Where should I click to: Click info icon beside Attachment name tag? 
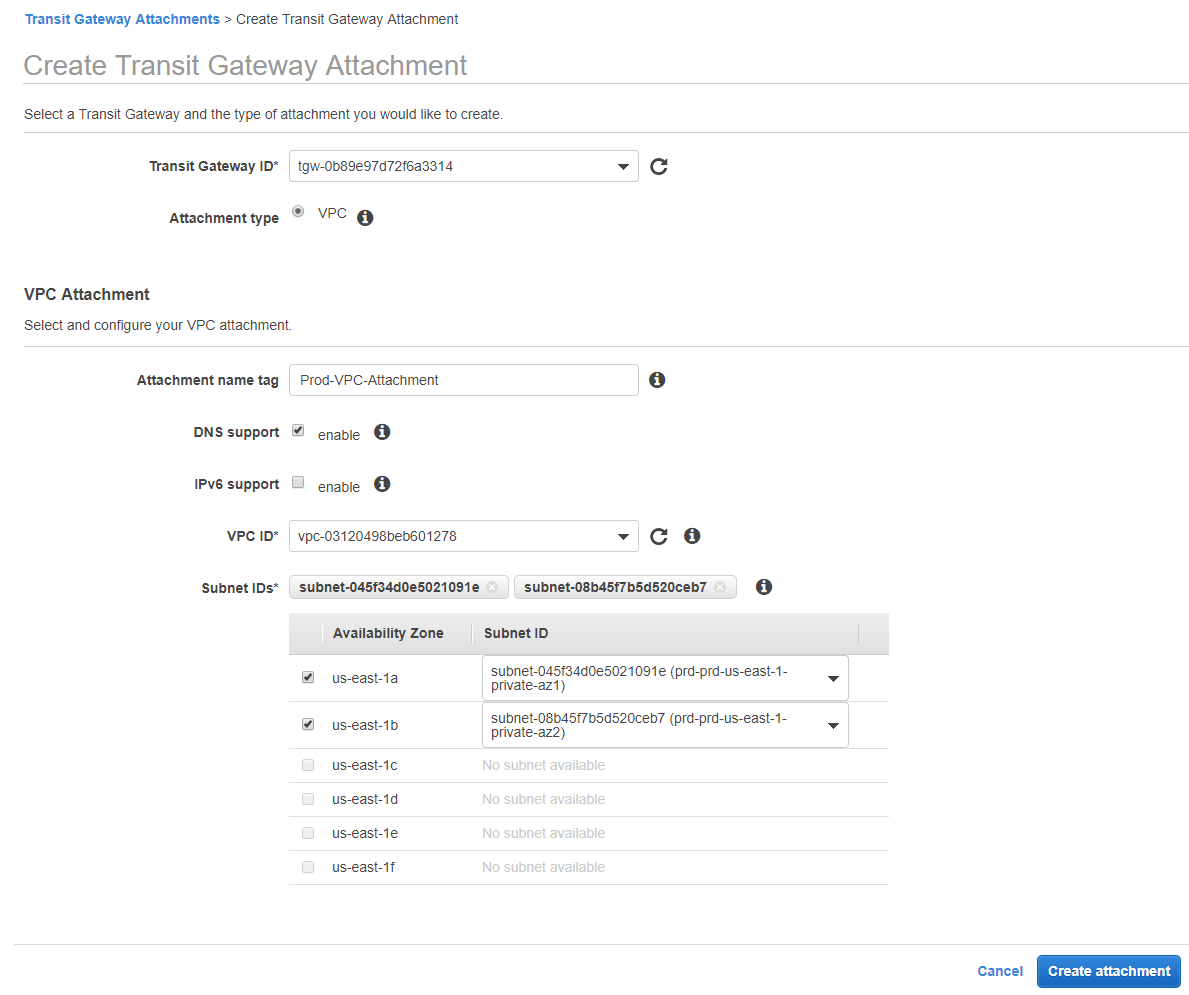657,380
